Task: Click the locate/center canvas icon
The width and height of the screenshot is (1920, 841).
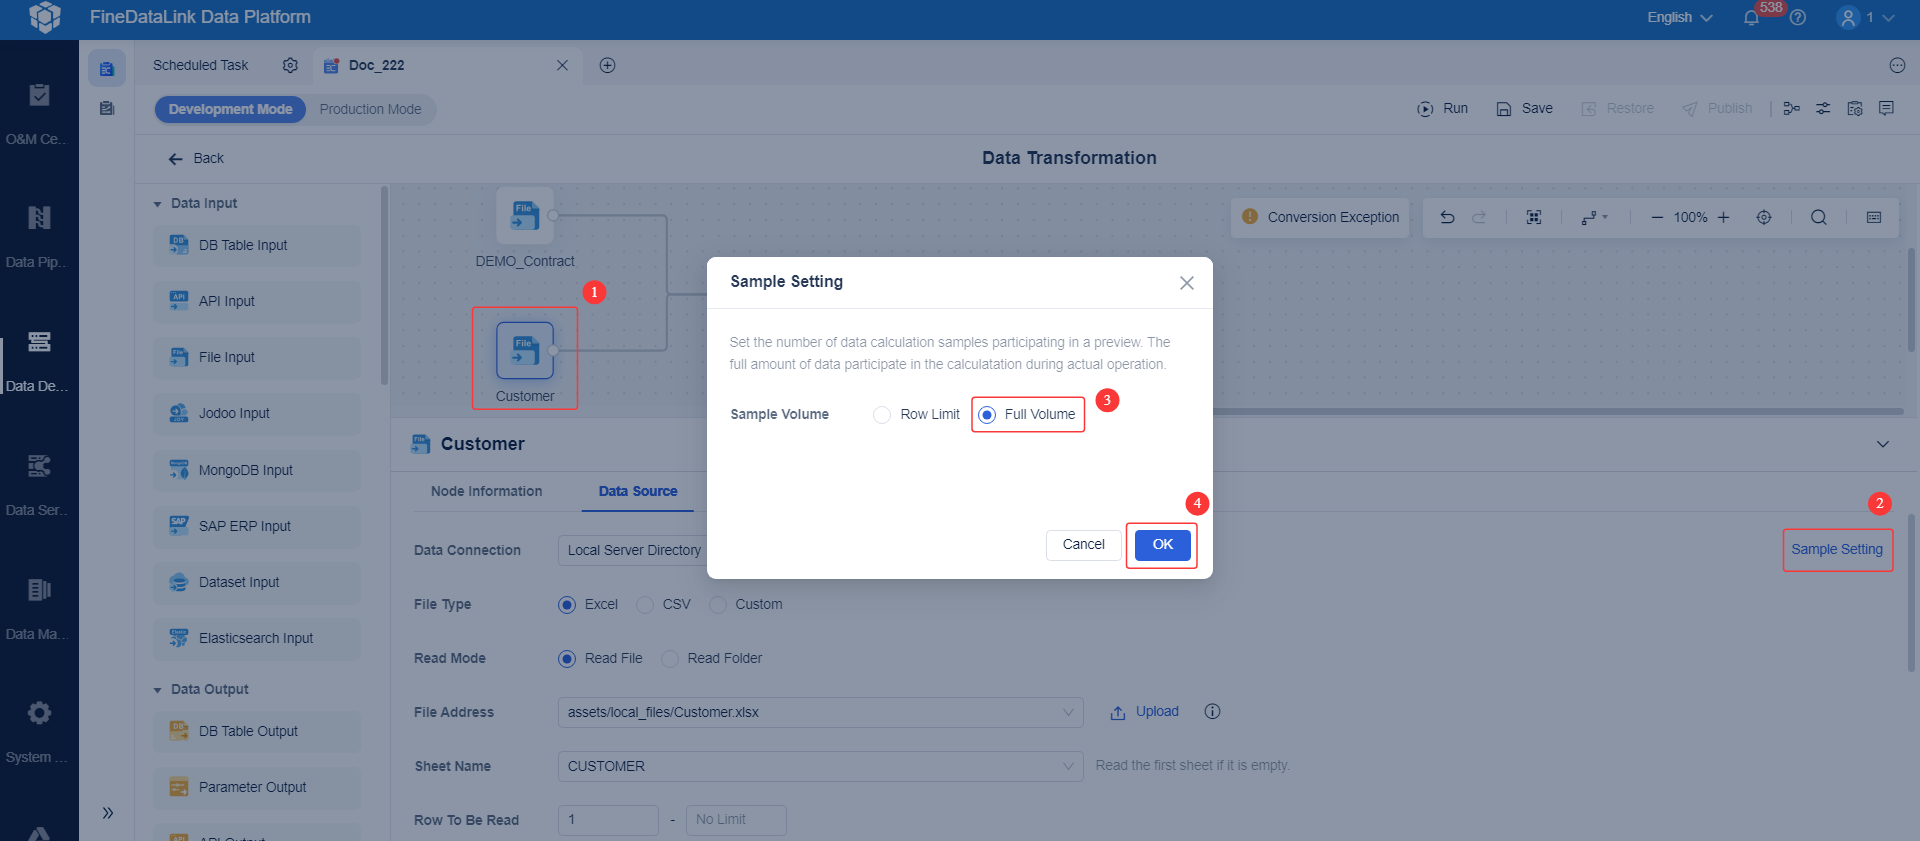Action: pyautogui.click(x=1764, y=217)
